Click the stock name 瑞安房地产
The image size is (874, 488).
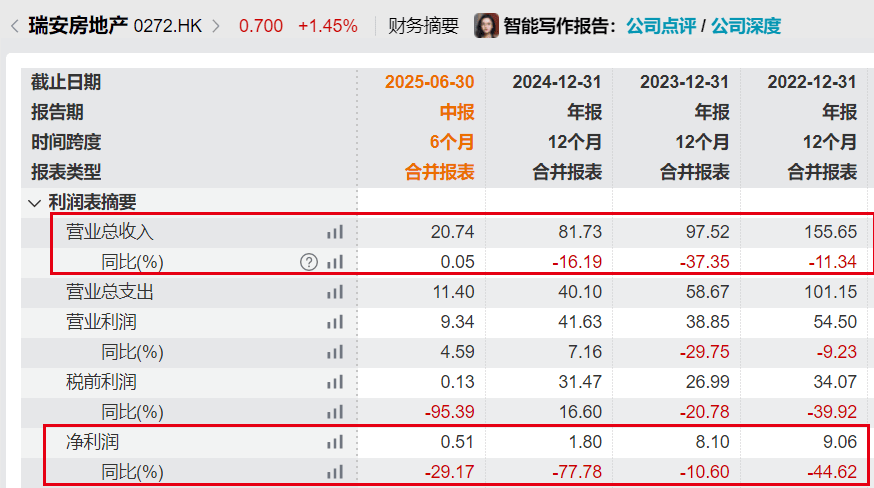pyautogui.click(x=78, y=26)
